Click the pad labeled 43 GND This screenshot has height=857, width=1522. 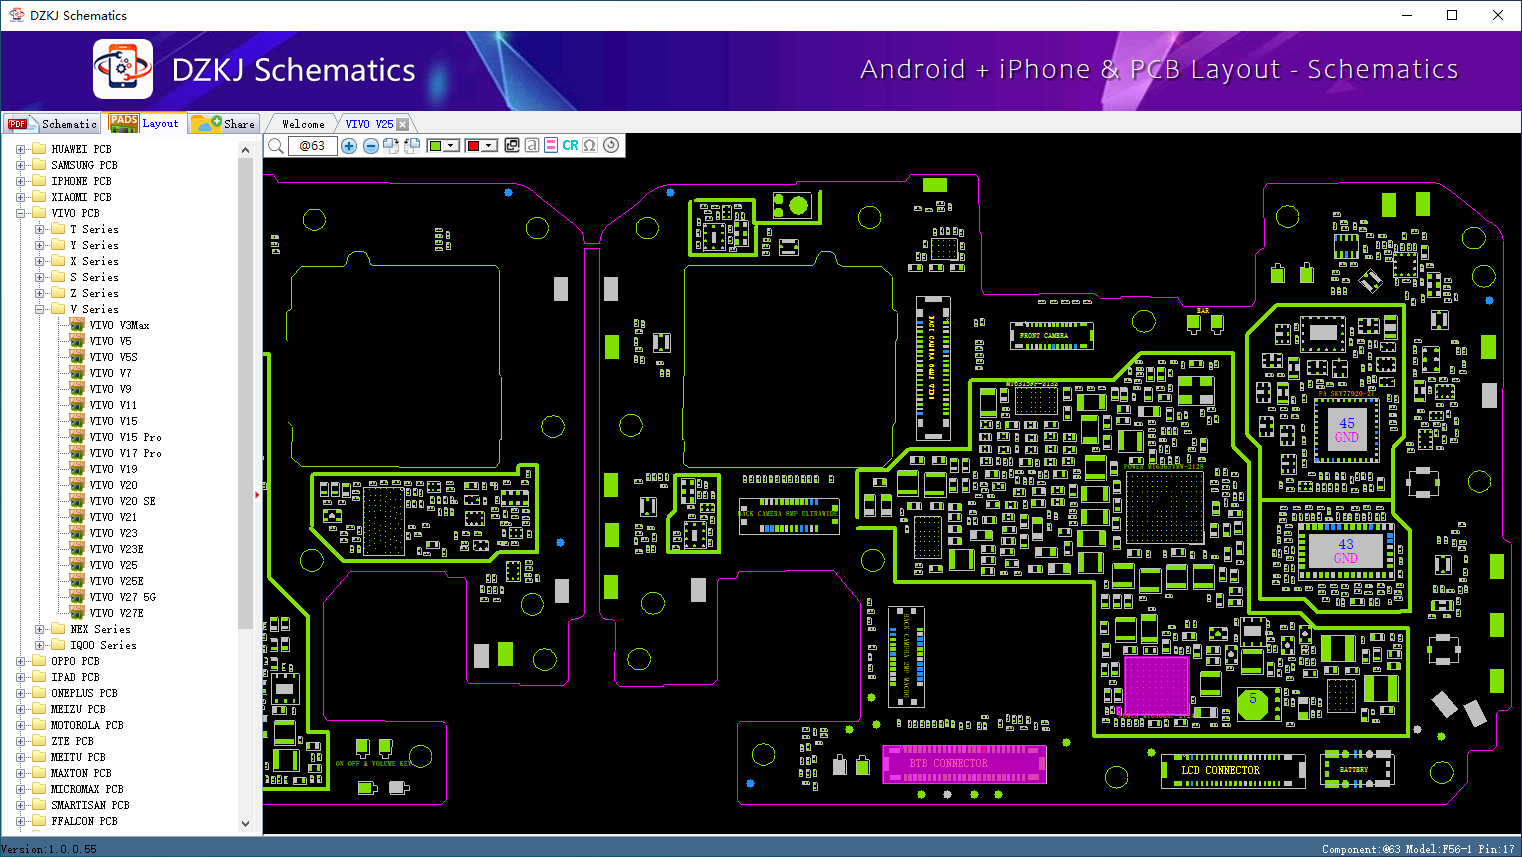click(1346, 551)
